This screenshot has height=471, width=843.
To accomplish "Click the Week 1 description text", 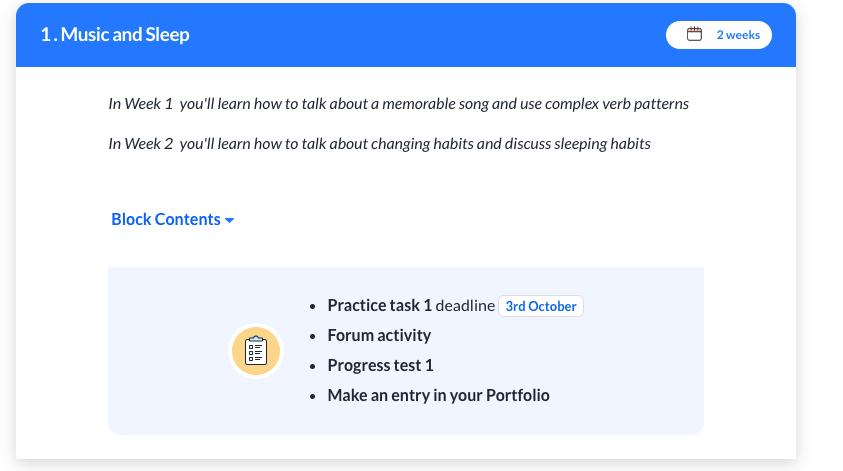I will point(398,103).
